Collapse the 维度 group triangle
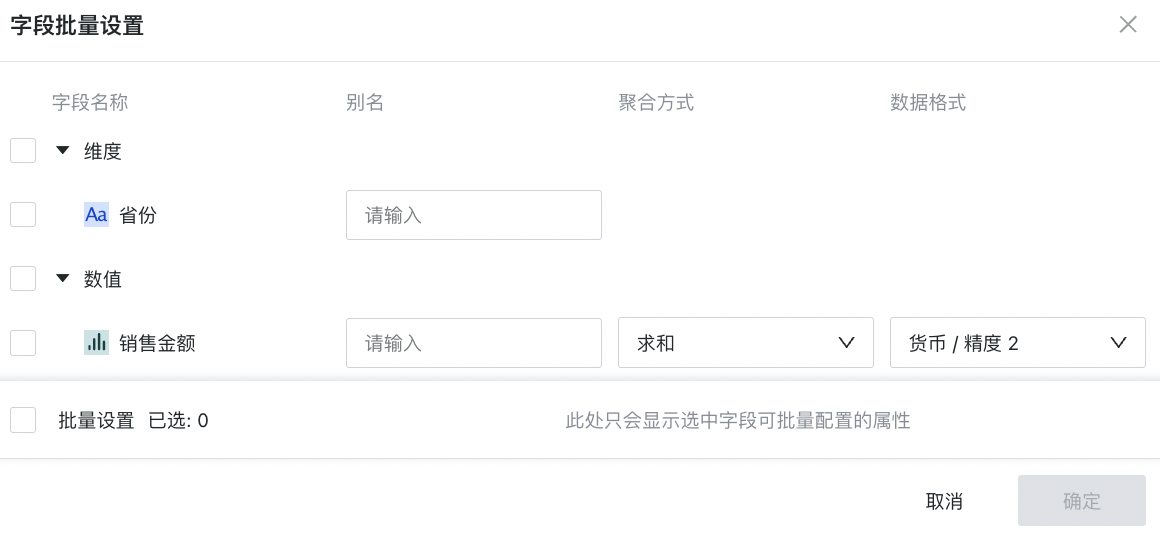The width and height of the screenshot is (1160, 536). coord(63,151)
